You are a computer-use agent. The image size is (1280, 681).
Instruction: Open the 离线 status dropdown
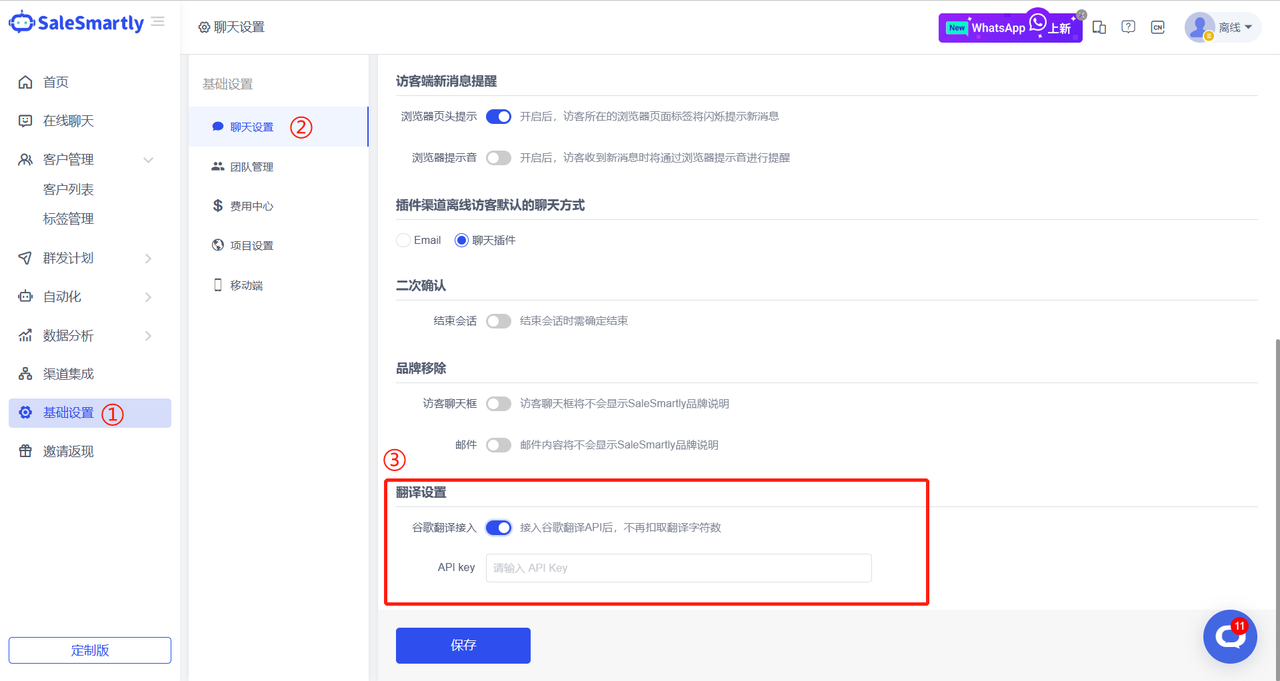(x=1235, y=27)
